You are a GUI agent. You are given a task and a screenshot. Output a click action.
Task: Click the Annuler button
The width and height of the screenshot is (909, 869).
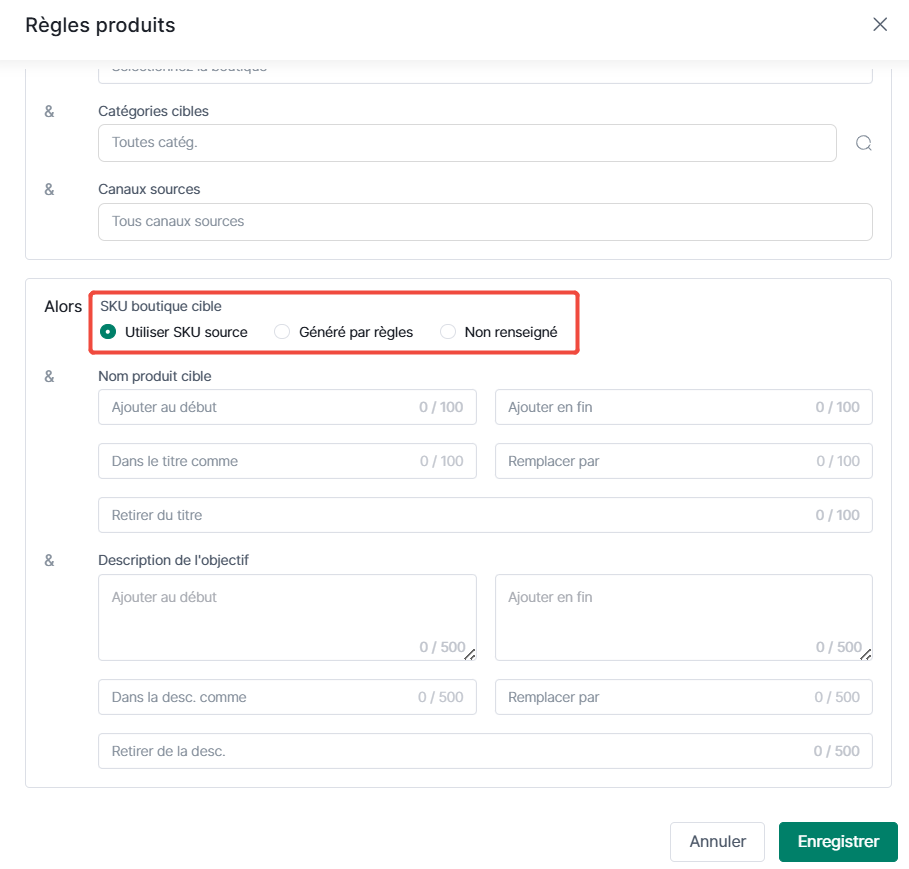coord(717,841)
